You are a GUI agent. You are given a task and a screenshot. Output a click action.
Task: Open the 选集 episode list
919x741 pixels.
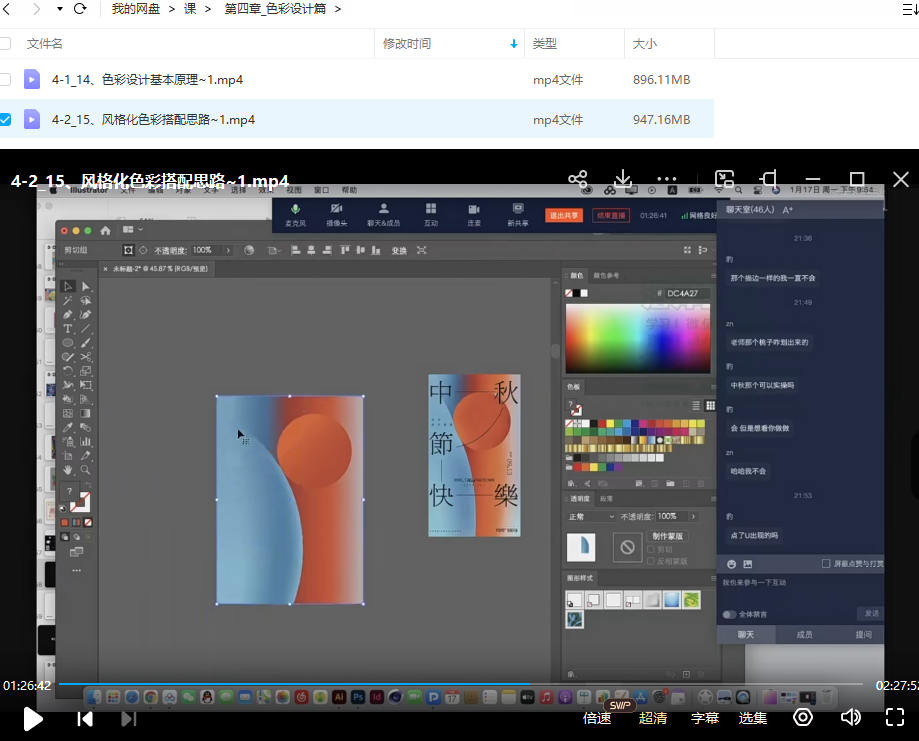tap(753, 718)
